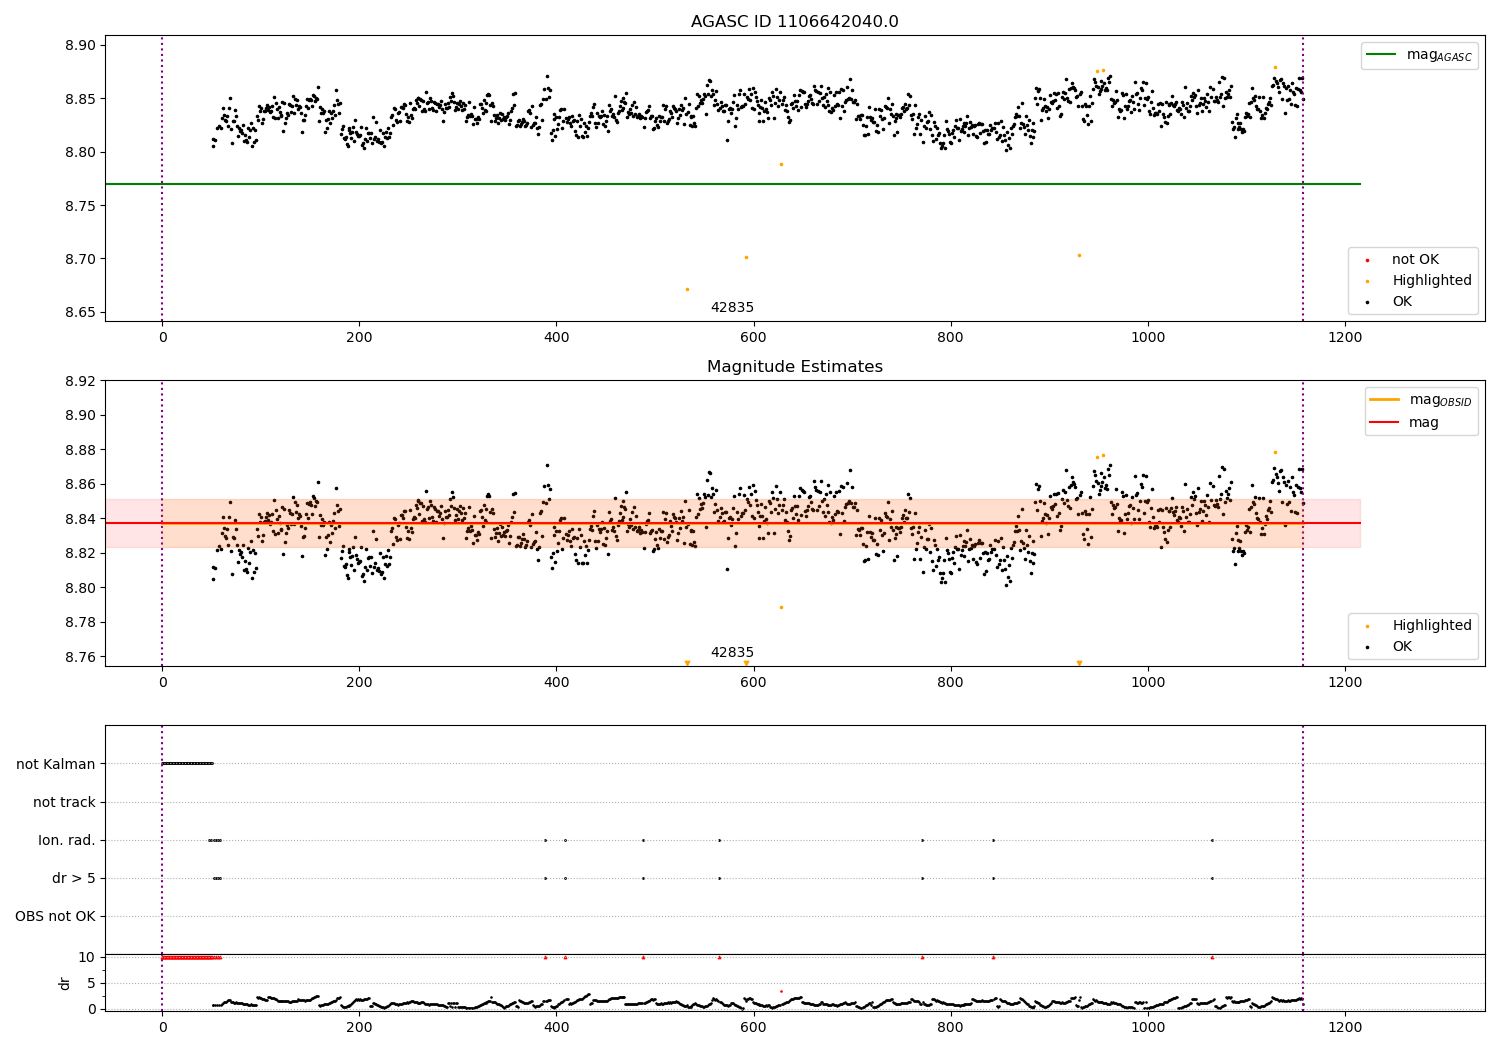The width and height of the screenshot is (1500, 1050).
Task: Click the 'OBS not OK' row label
Action: coord(55,916)
